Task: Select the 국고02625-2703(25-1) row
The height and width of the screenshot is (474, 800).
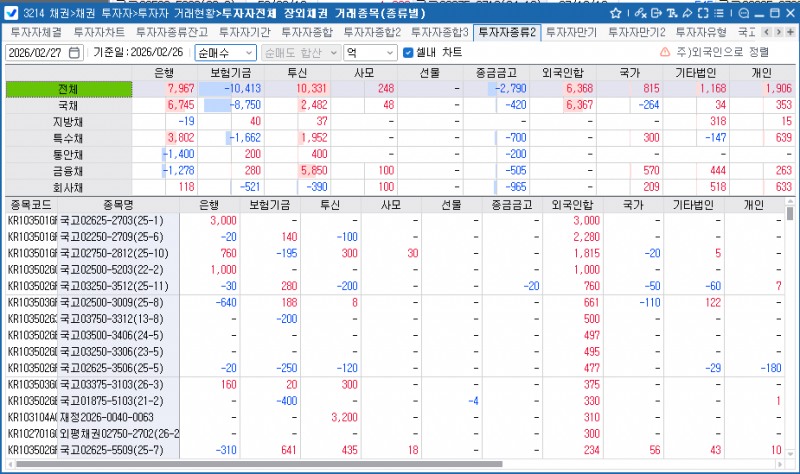Action: coord(394,221)
